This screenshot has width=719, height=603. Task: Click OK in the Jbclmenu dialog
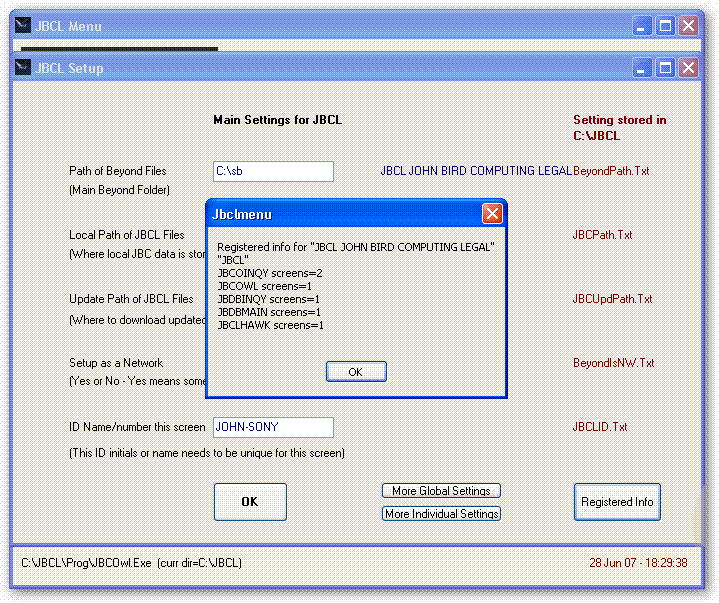(356, 371)
